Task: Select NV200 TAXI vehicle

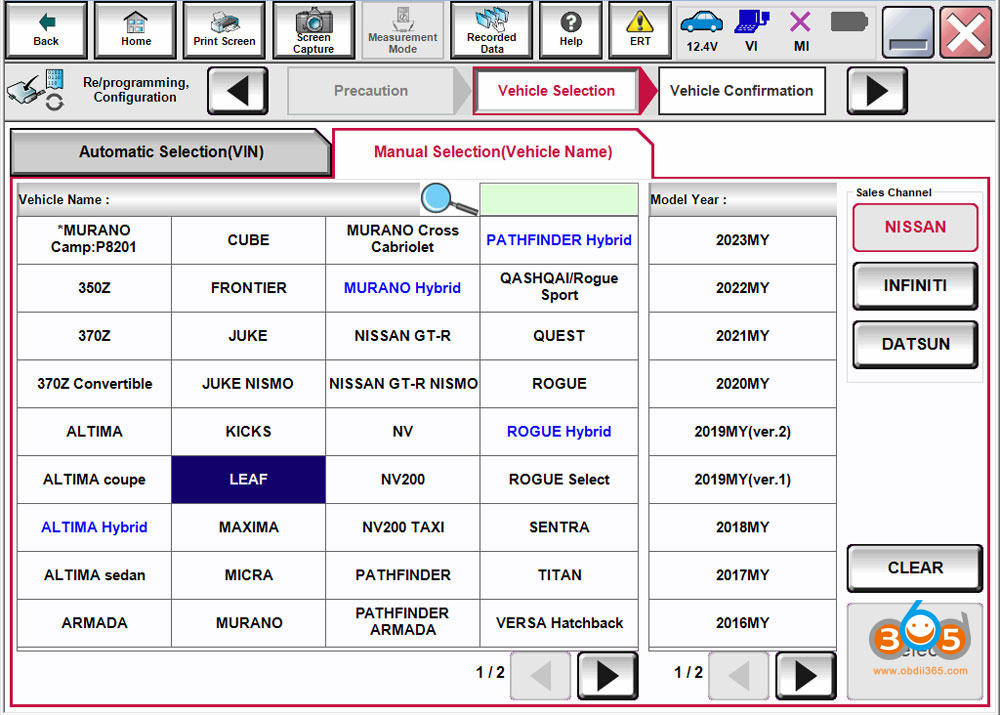Action: point(402,527)
